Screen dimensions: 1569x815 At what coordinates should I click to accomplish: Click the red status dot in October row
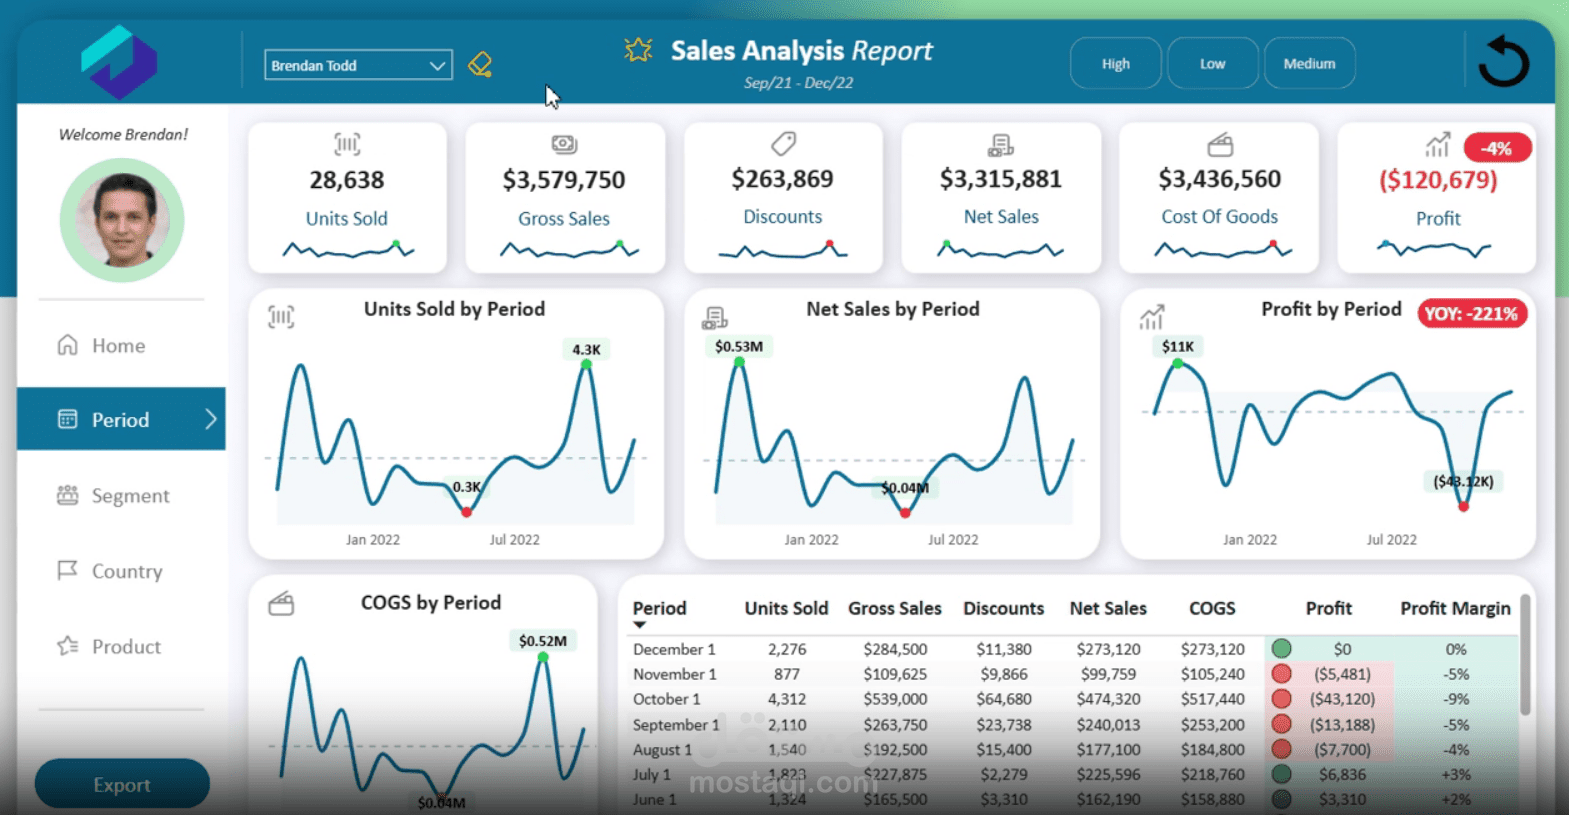(1281, 698)
